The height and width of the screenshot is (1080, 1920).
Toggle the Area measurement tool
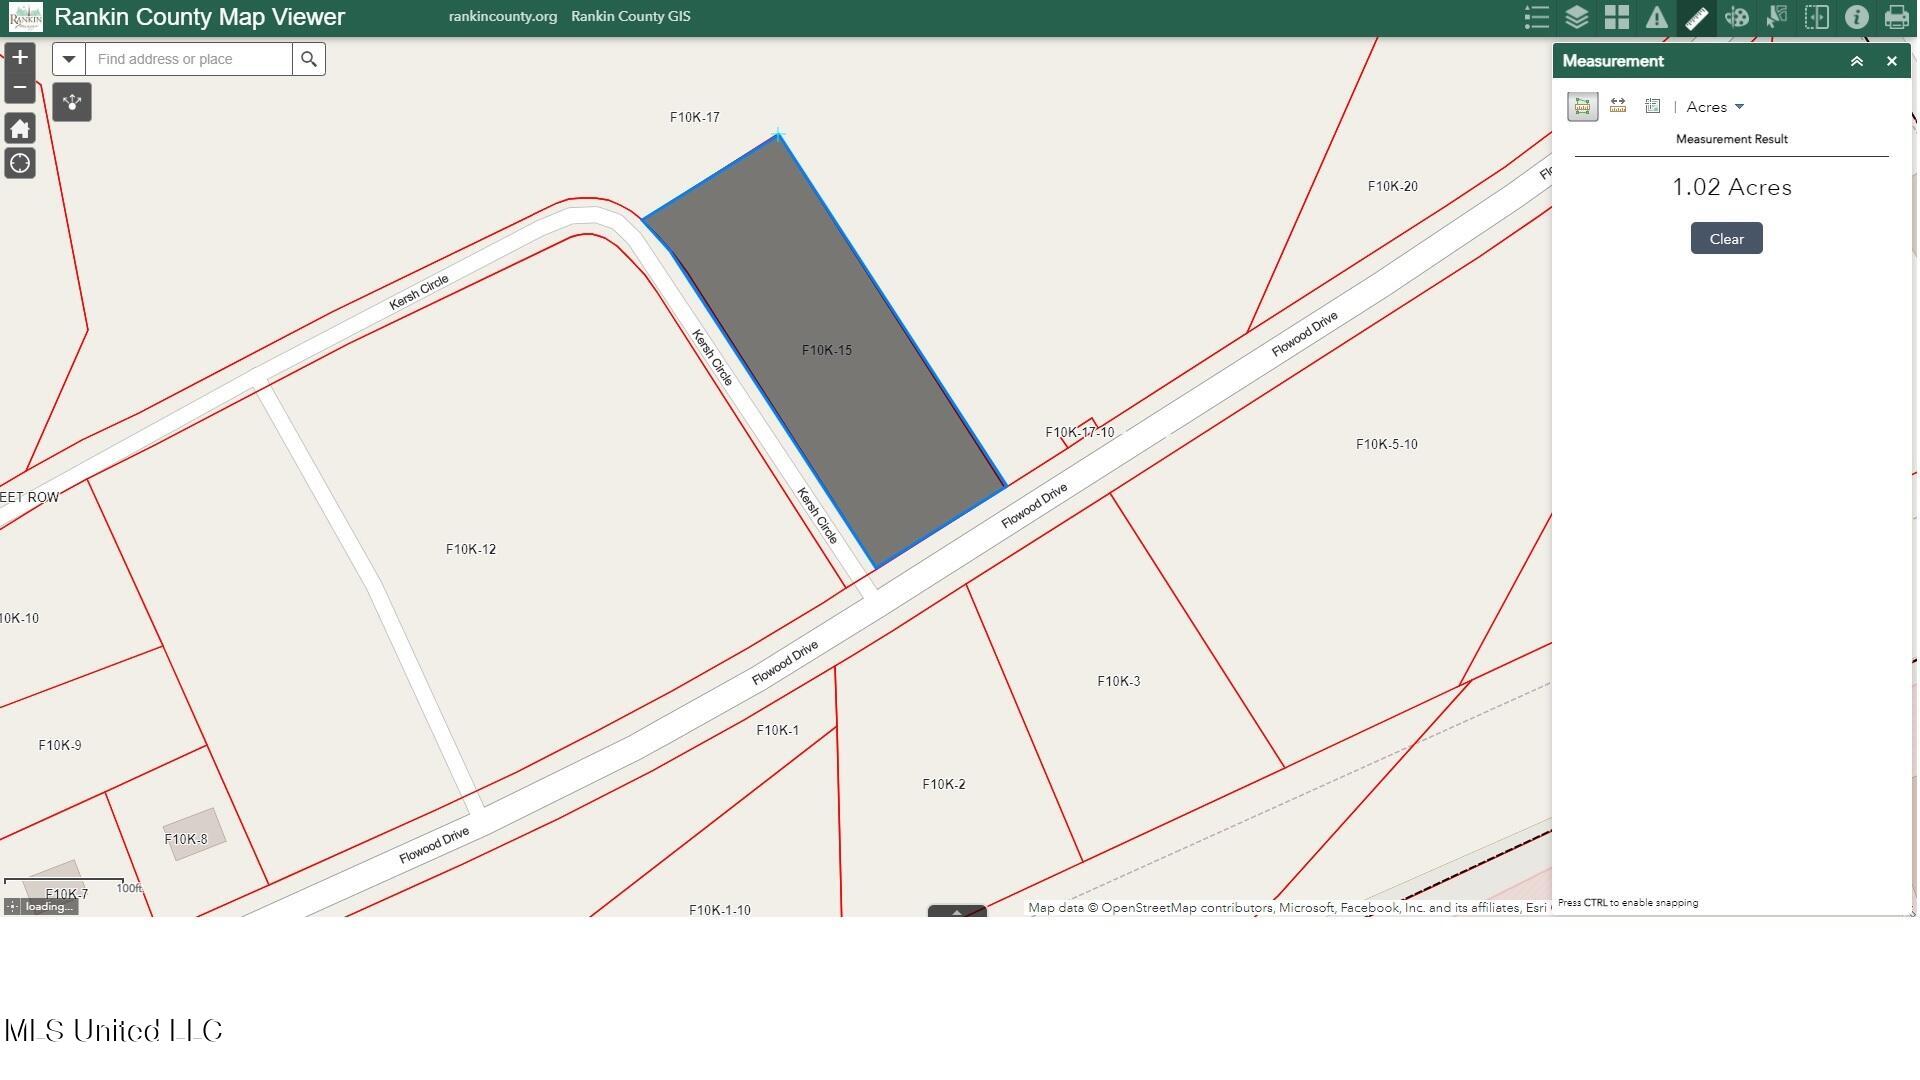pyautogui.click(x=1582, y=106)
